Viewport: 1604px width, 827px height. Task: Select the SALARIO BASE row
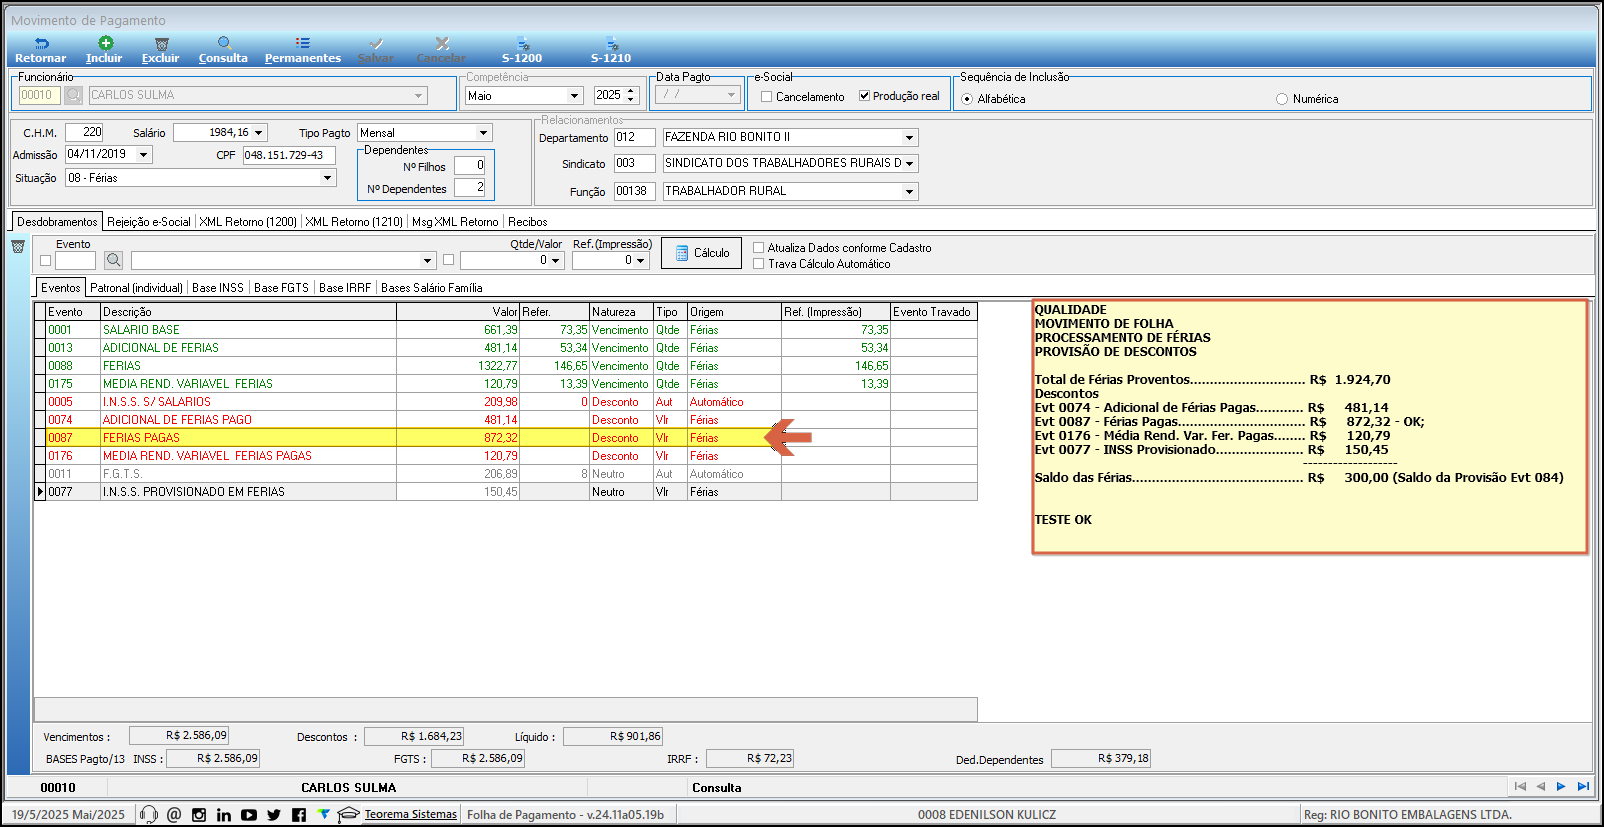507,330
